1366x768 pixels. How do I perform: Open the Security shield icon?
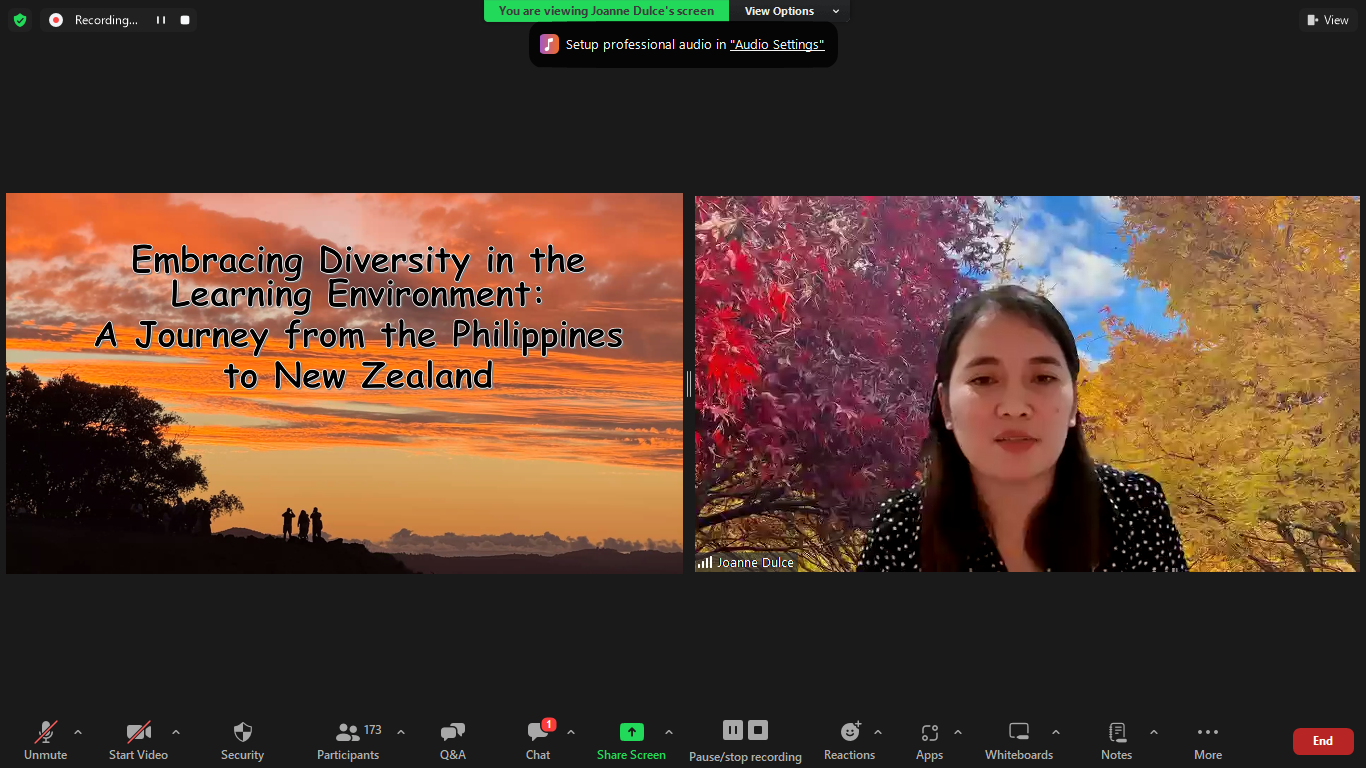(x=242, y=732)
